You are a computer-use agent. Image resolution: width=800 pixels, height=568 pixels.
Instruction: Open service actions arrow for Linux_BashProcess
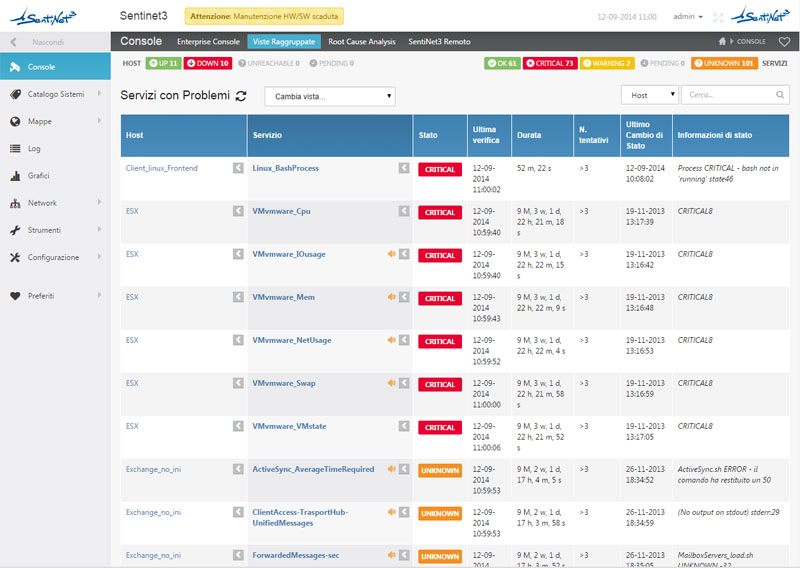tap(404, 168)
